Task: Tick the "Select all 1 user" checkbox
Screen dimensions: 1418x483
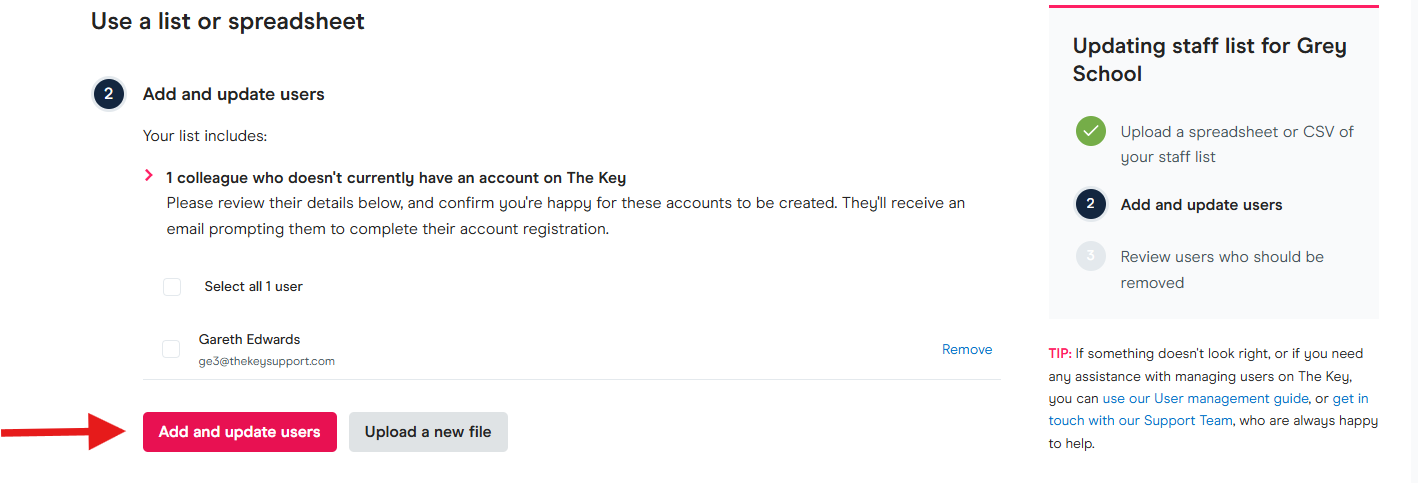Action: [x=172, y=287]
